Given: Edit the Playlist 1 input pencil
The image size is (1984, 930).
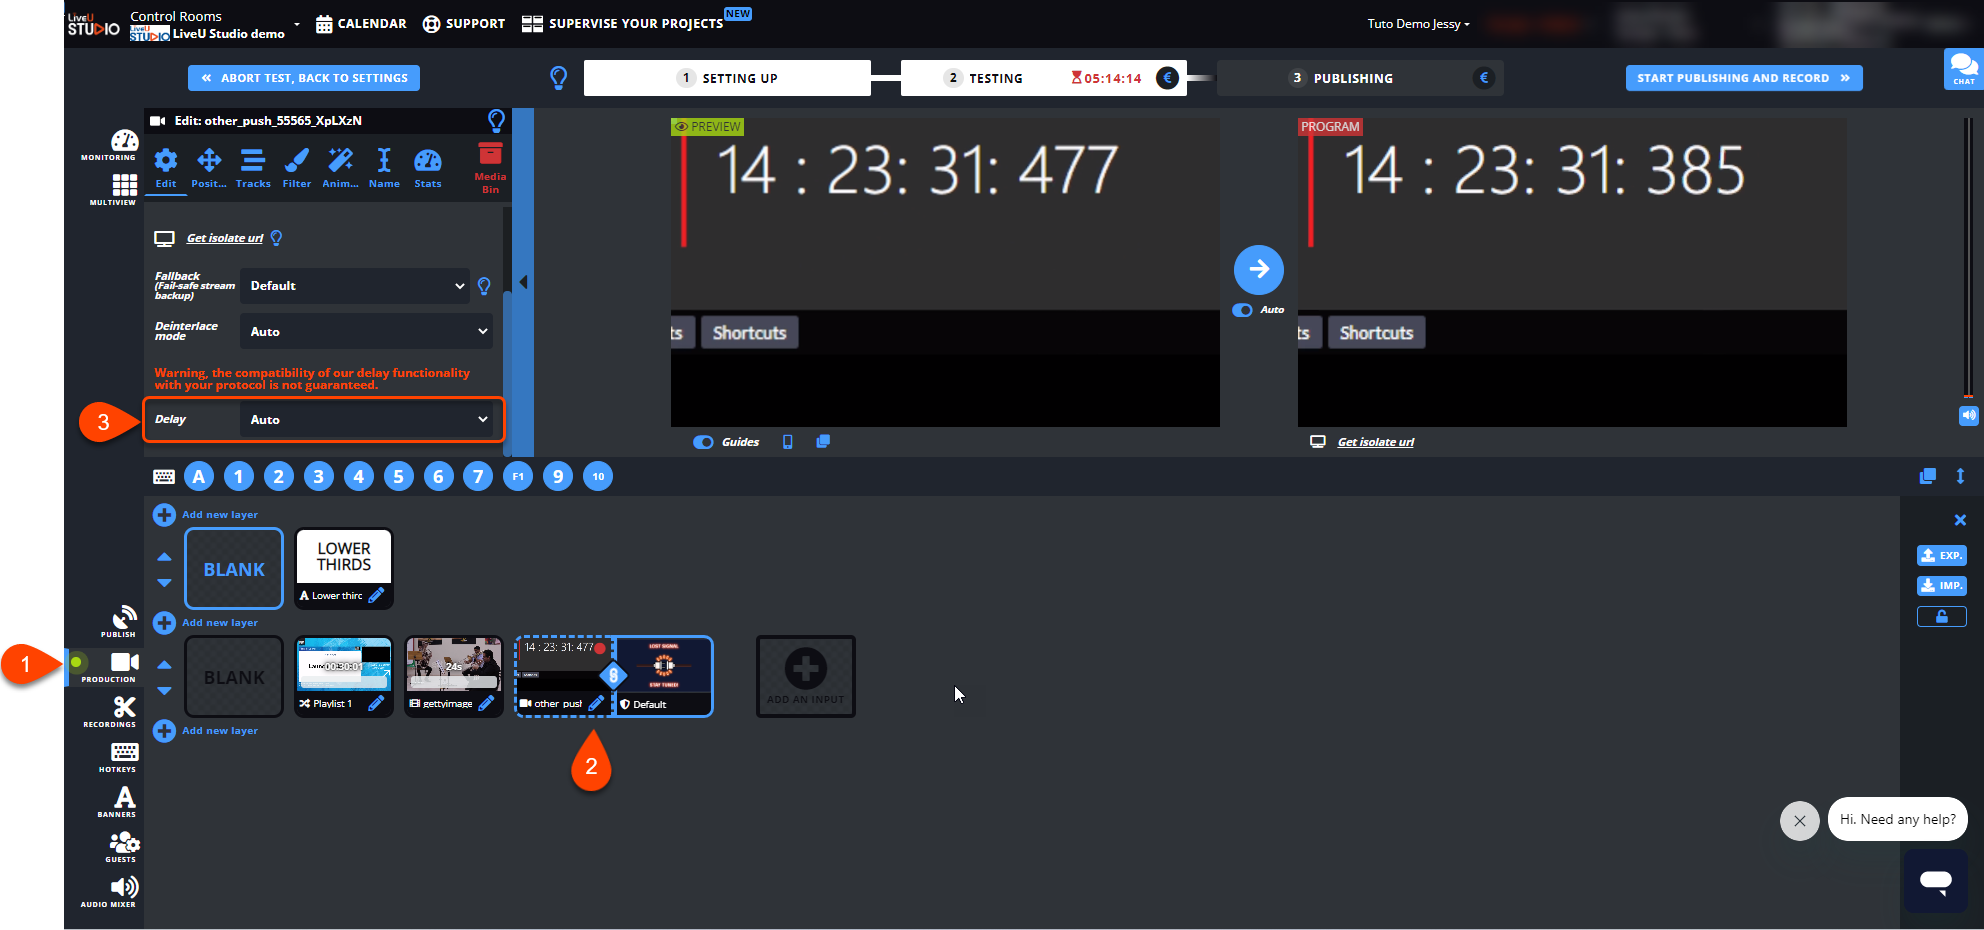Looking at the screenshot, I should tap(377, 704).
